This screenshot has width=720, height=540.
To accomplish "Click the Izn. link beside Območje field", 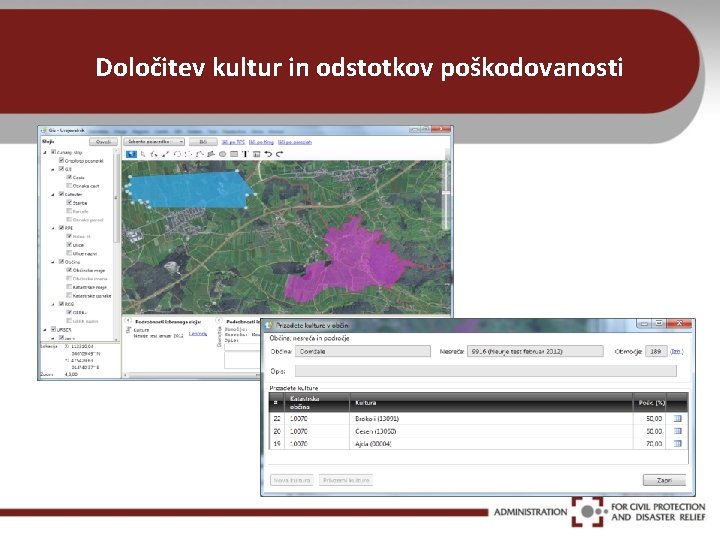I will (676, 351).
